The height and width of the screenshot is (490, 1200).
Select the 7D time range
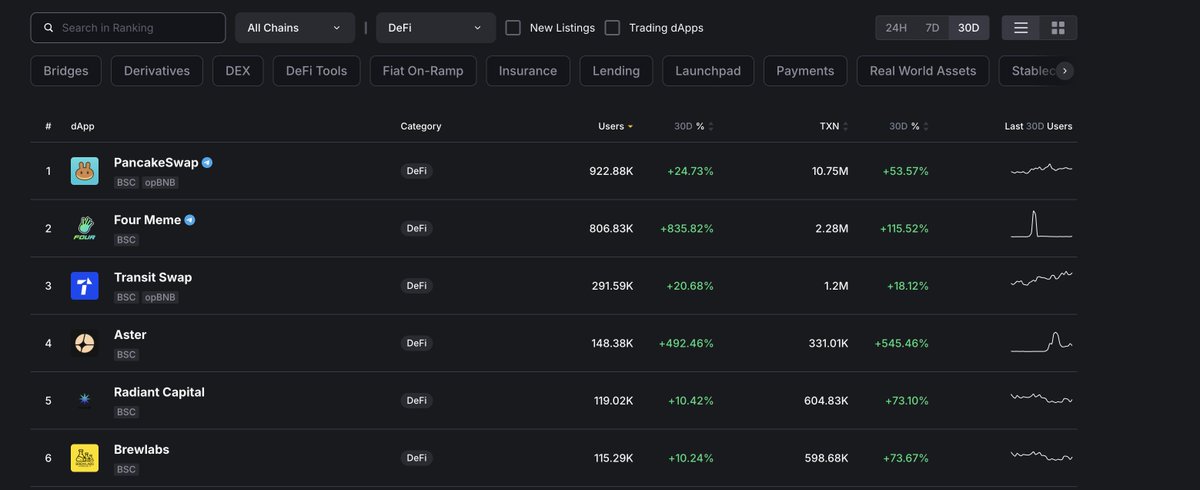tap(932, 28)
